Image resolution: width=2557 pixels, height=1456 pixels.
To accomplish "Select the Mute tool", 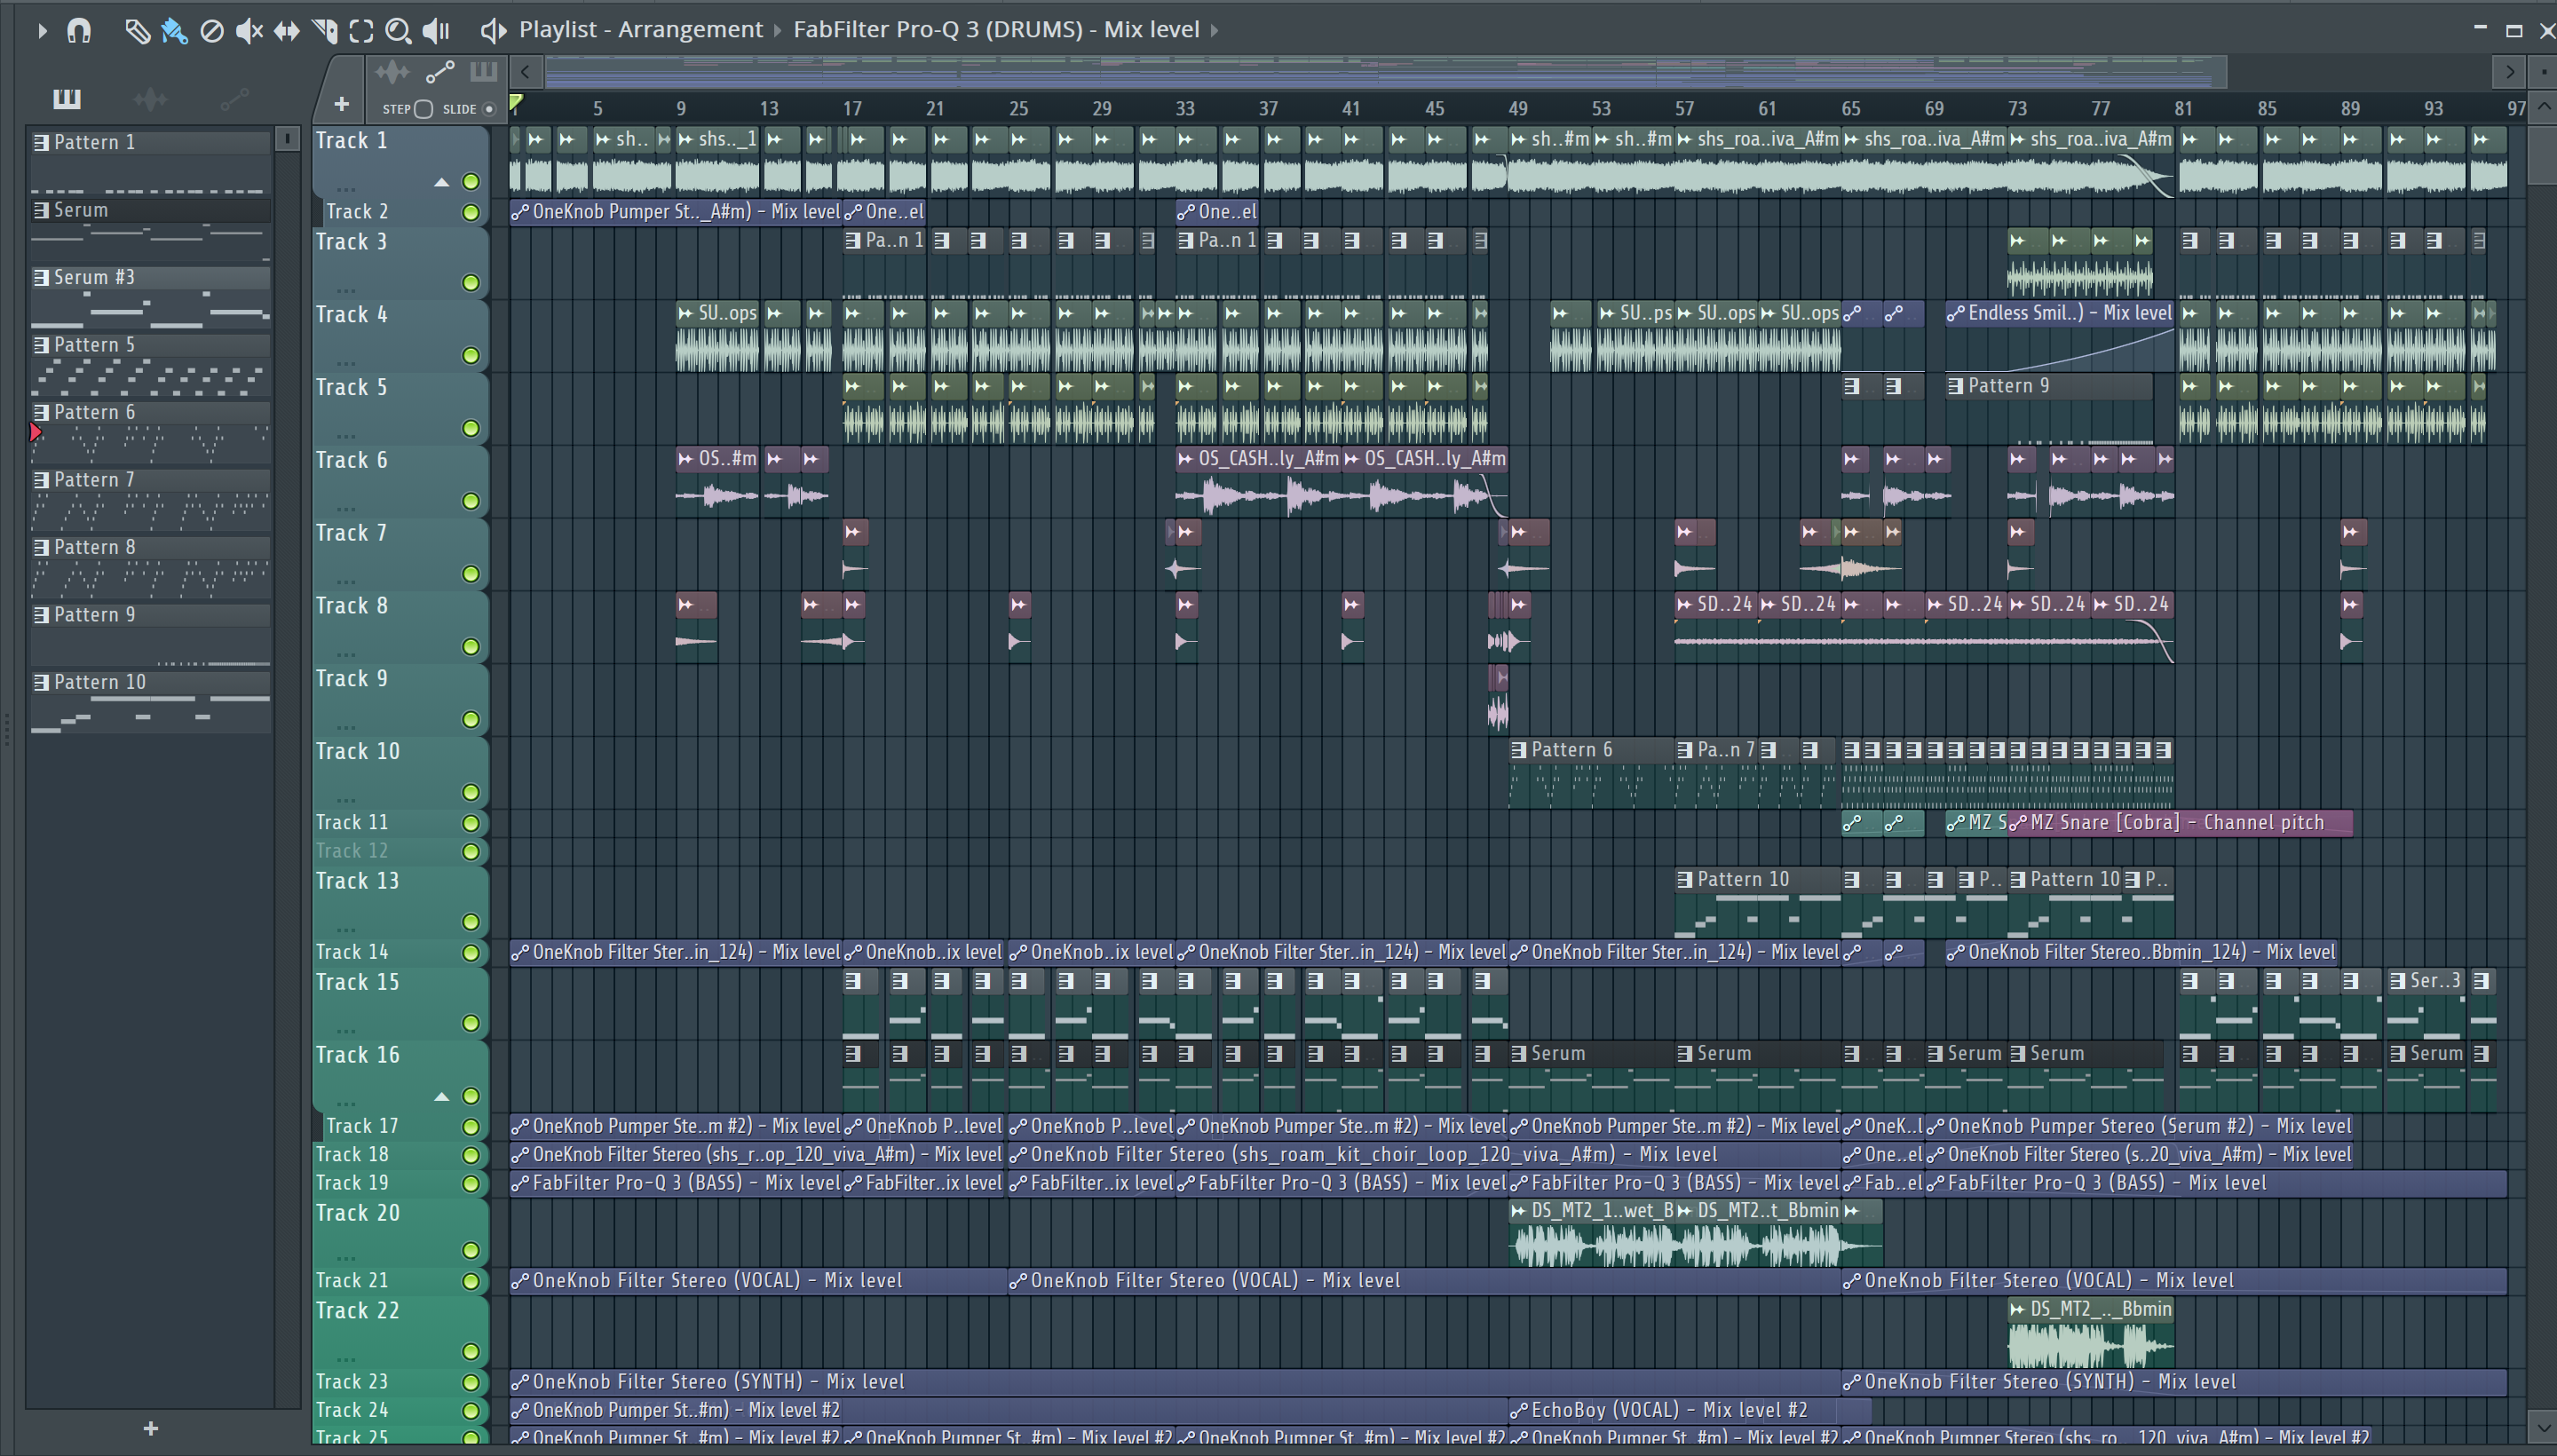I will (x=249, y=30).
